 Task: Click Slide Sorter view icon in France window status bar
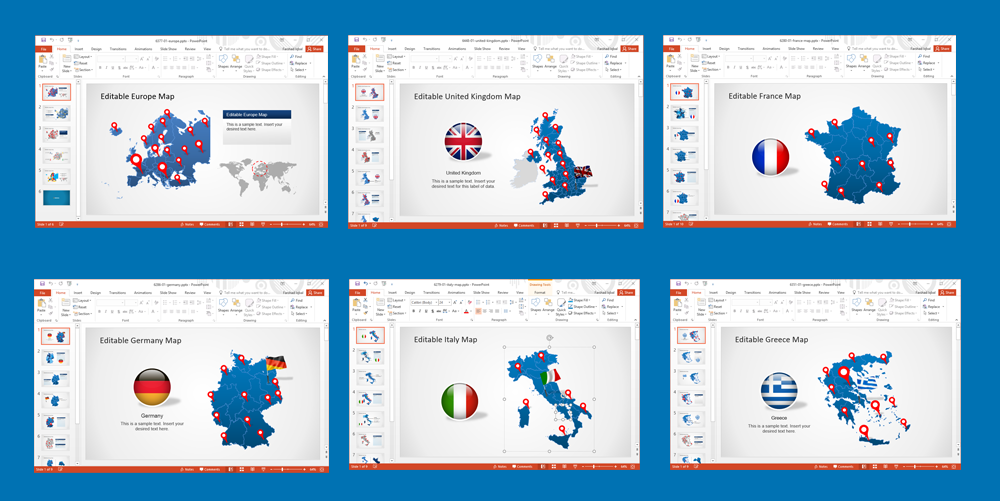point(869,224)
